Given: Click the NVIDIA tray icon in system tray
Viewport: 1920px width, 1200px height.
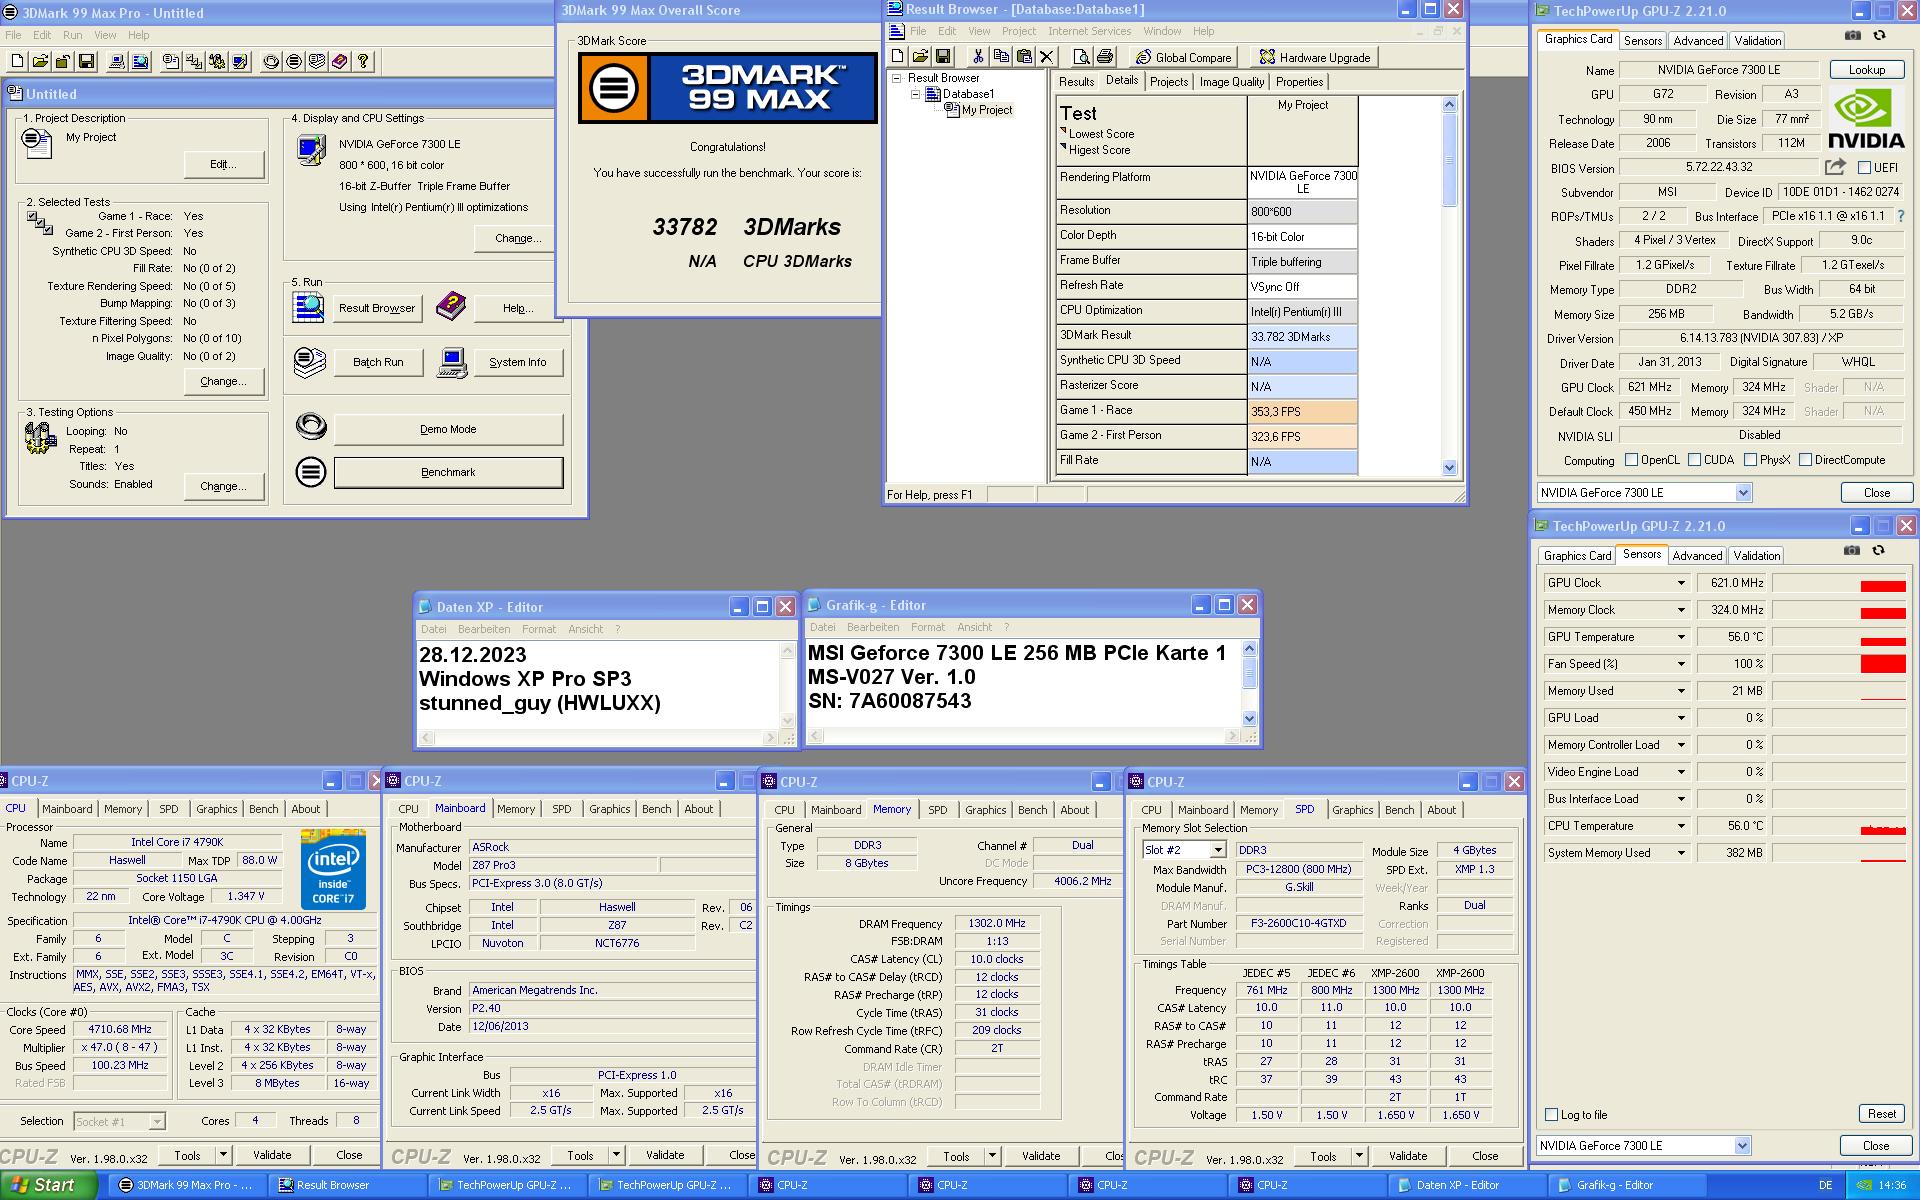Looking at the screenshot, I should 1863,1185.
